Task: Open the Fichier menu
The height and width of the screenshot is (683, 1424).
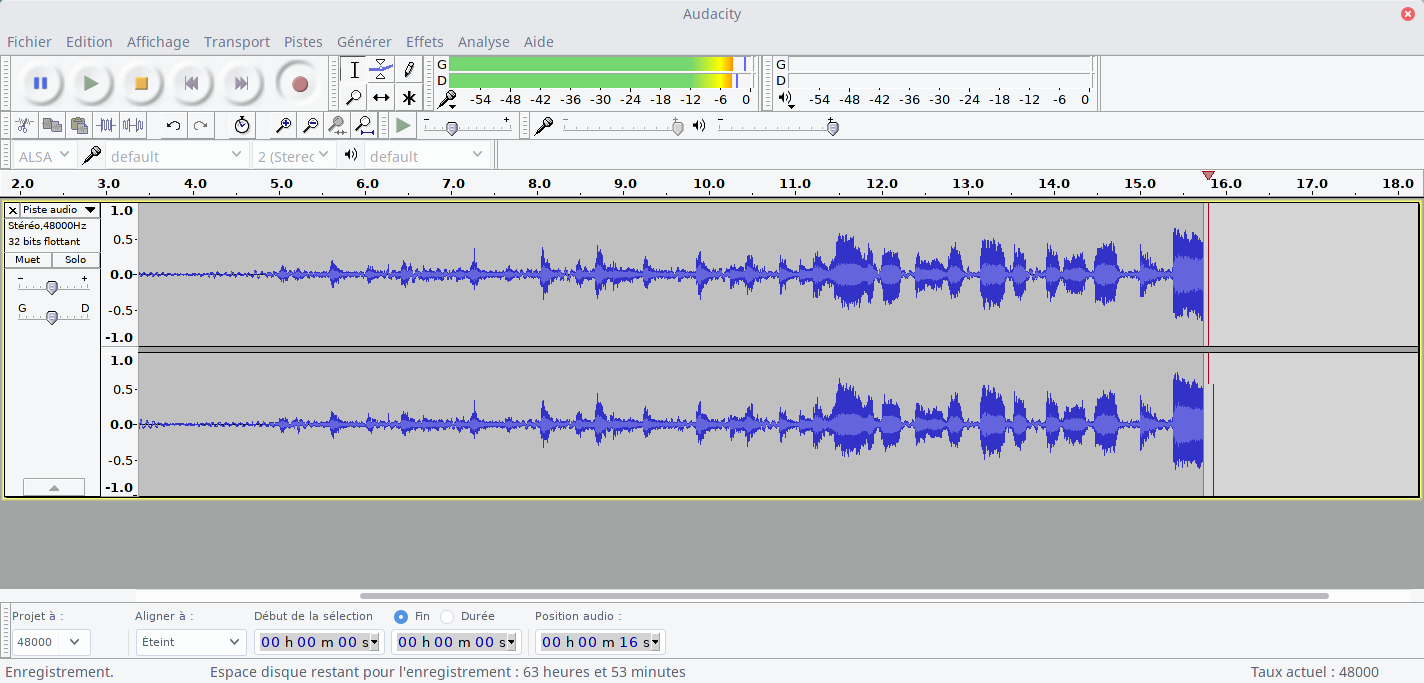Action: point(29,42)
